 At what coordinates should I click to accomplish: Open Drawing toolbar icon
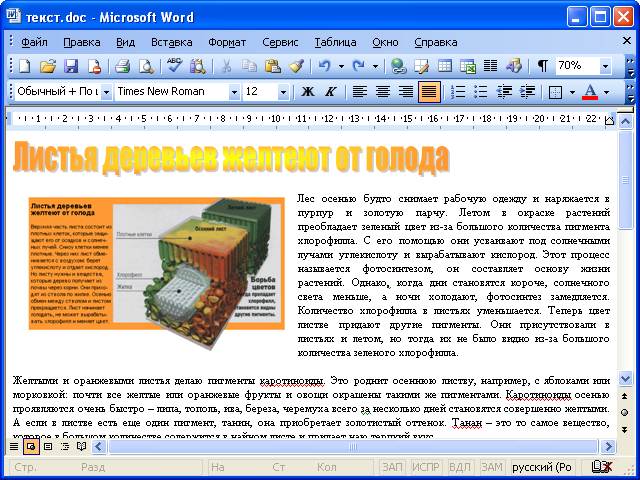514,66
